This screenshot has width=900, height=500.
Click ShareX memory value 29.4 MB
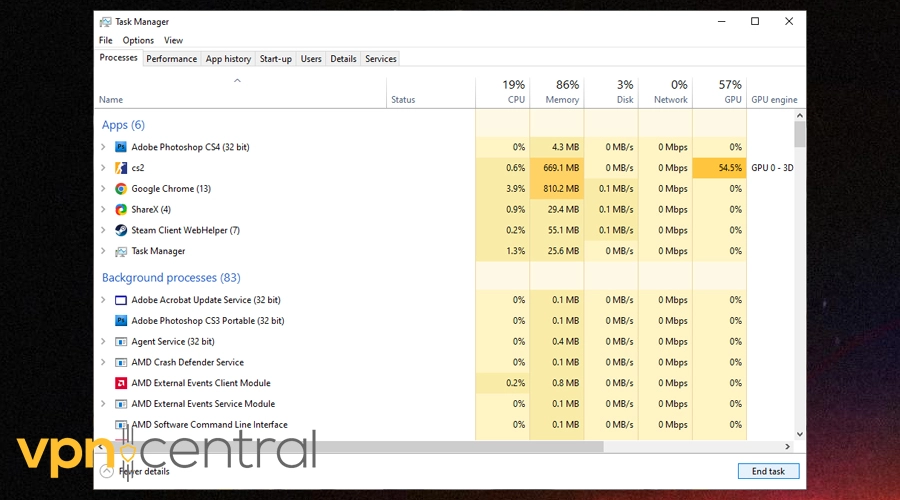557,210
